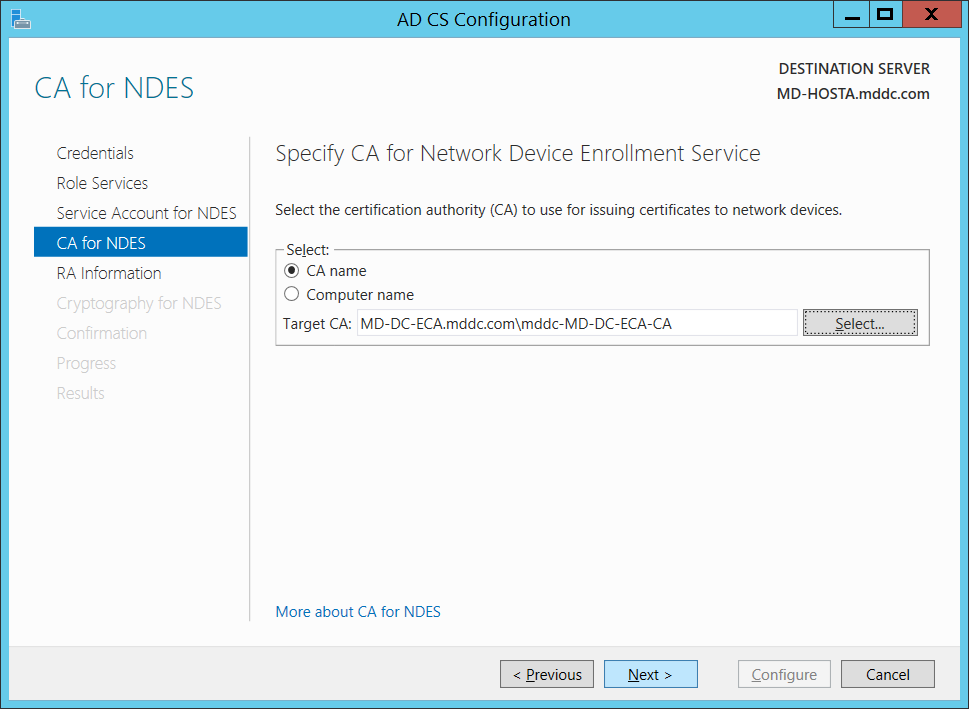Open Service Account for NDES step

[x=146, y=213]
